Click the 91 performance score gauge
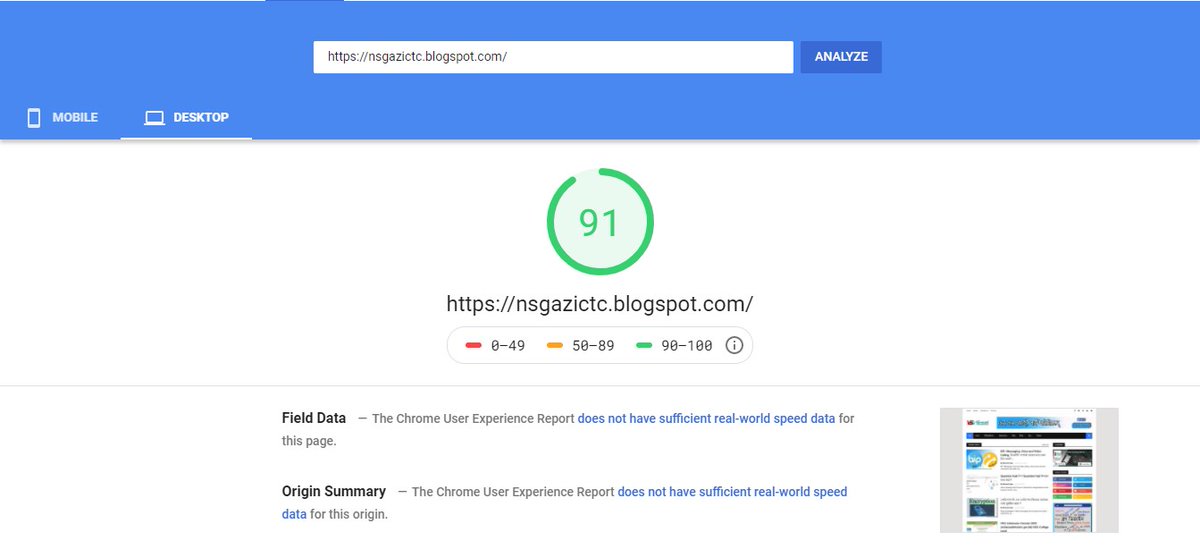This screenshot has height=549, width=1200. click(x=600, y=222)
